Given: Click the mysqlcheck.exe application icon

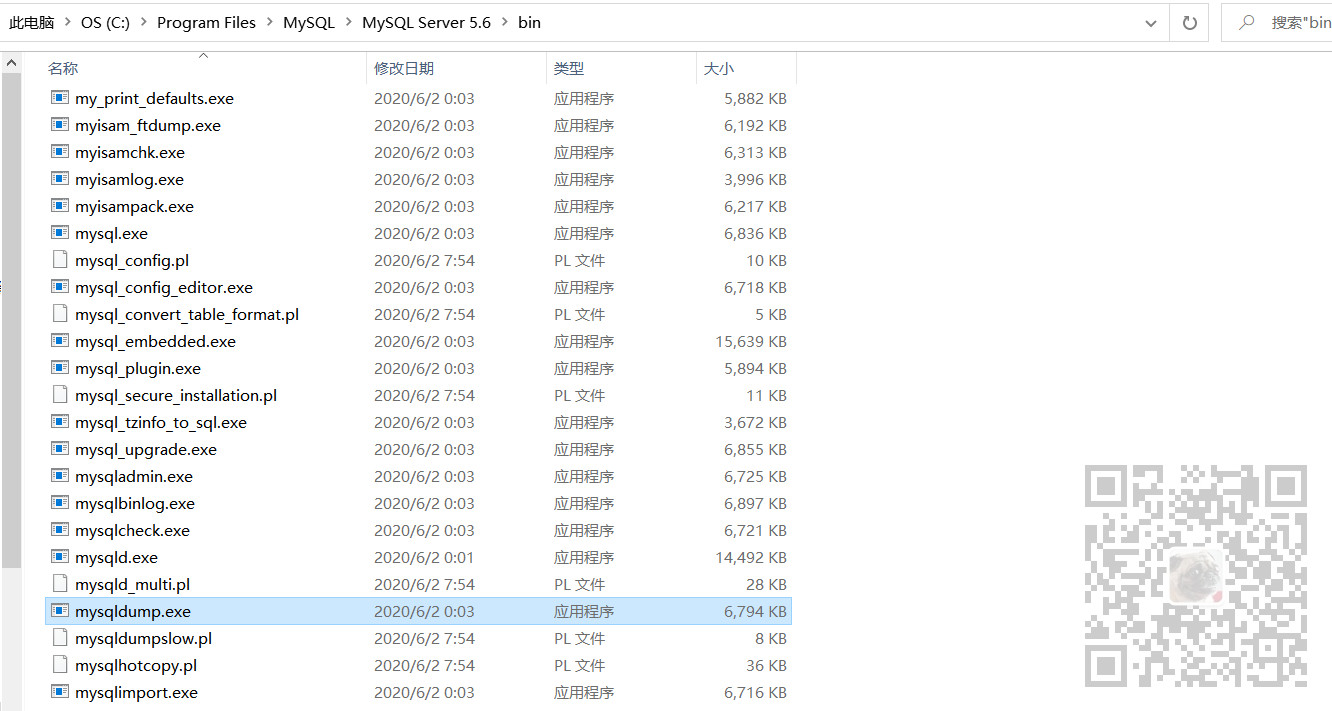Looking at the screenshot, I should (60, 530).
